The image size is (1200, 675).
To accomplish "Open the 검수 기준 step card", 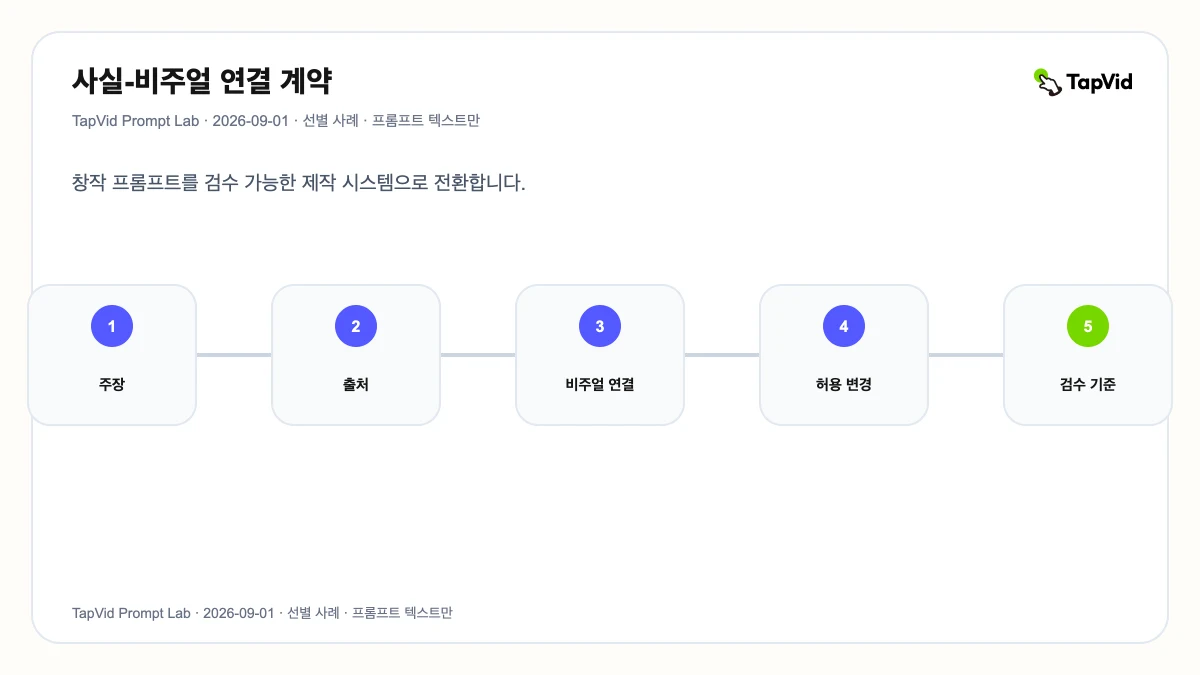I will click(1088, 355).
